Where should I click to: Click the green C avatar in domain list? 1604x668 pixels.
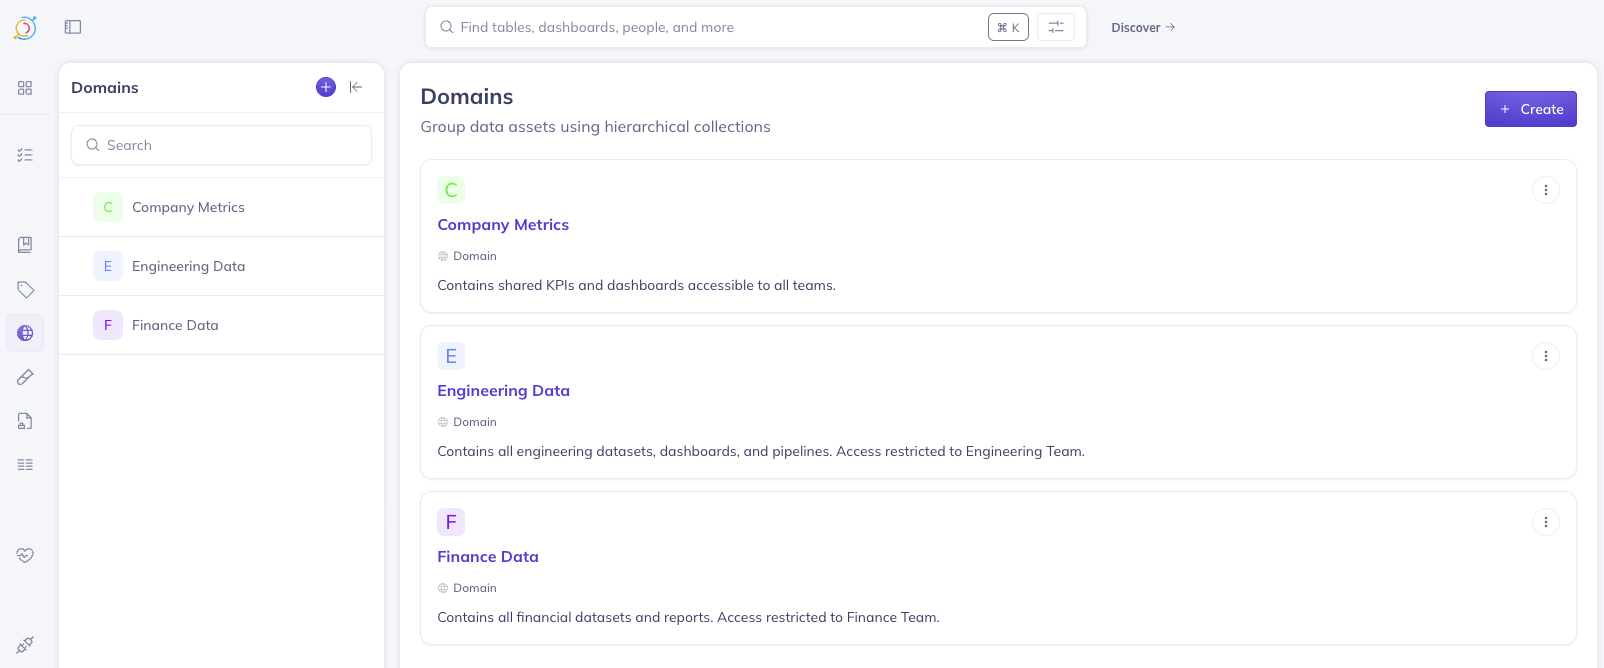click(108, 207)
